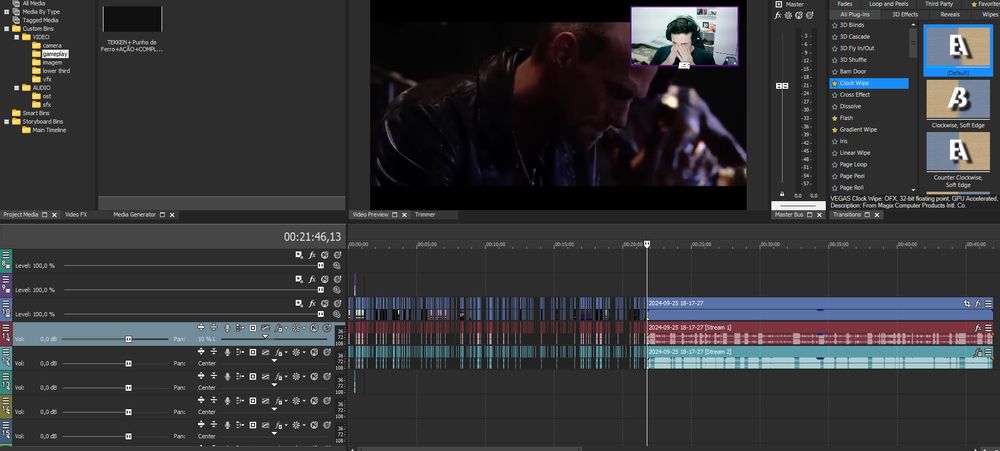Open the menu icon on the Stream 2 audio clip
Viewport: 1000px width, 451px height.
click(x=989, y=352)
